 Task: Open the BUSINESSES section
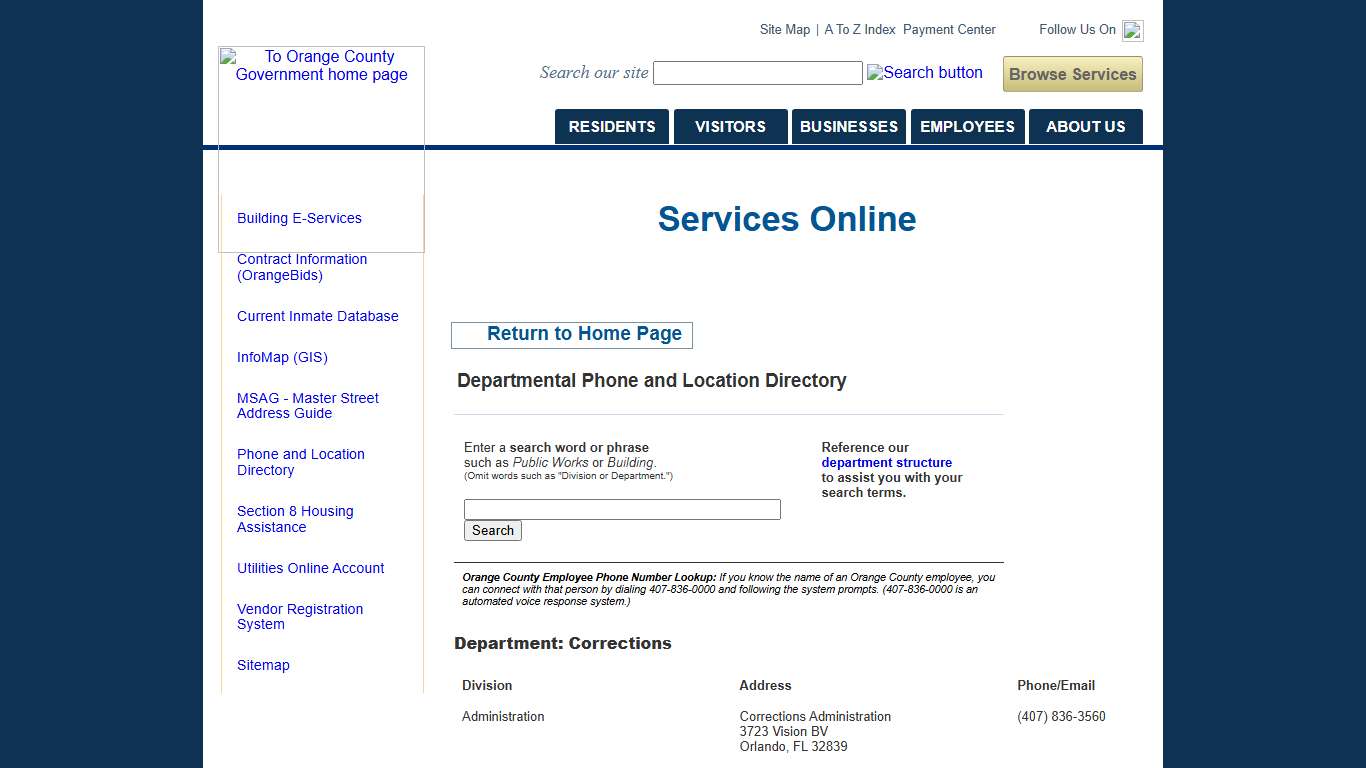click(848, 126)
